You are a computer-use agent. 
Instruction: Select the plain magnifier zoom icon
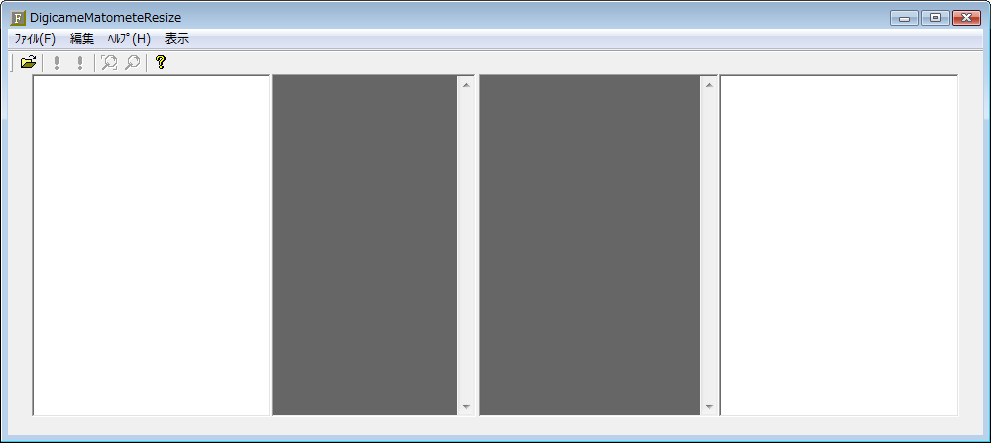point(132,63)
